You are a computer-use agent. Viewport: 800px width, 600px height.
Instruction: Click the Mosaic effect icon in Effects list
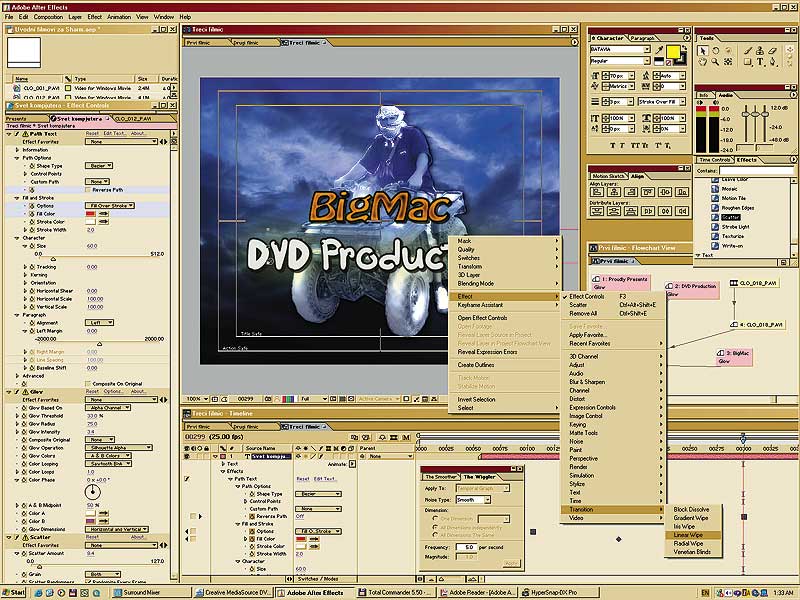pyautogui.click(x=715, y=189)
